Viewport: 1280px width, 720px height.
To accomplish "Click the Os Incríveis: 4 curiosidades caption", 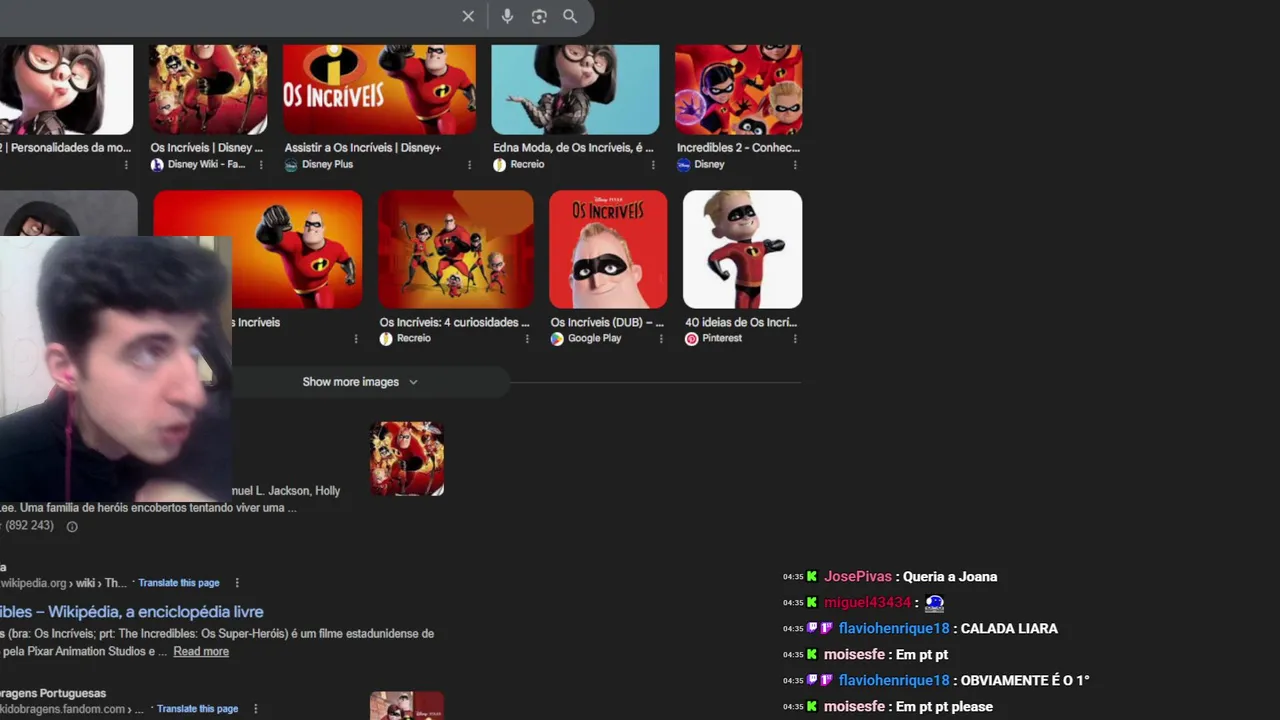I will pos(455,323).
